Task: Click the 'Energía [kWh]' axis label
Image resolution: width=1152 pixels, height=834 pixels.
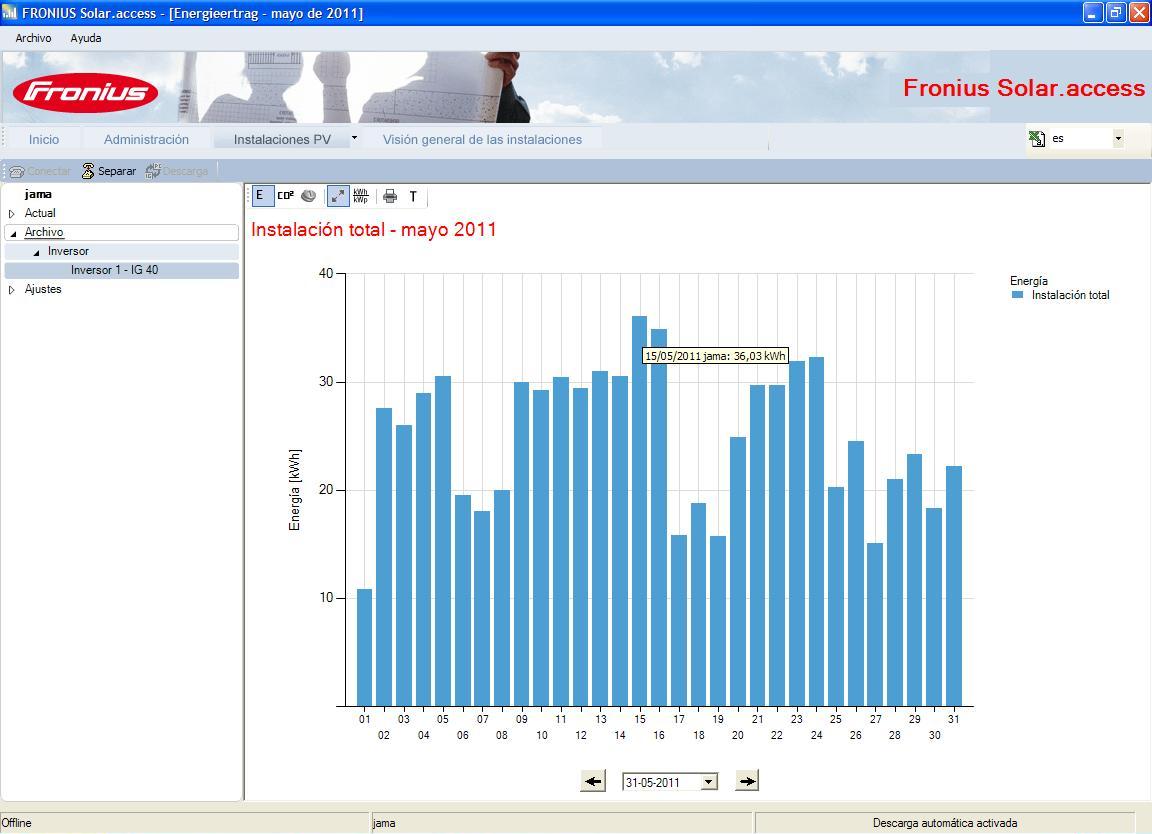Action: click(295, 489)
